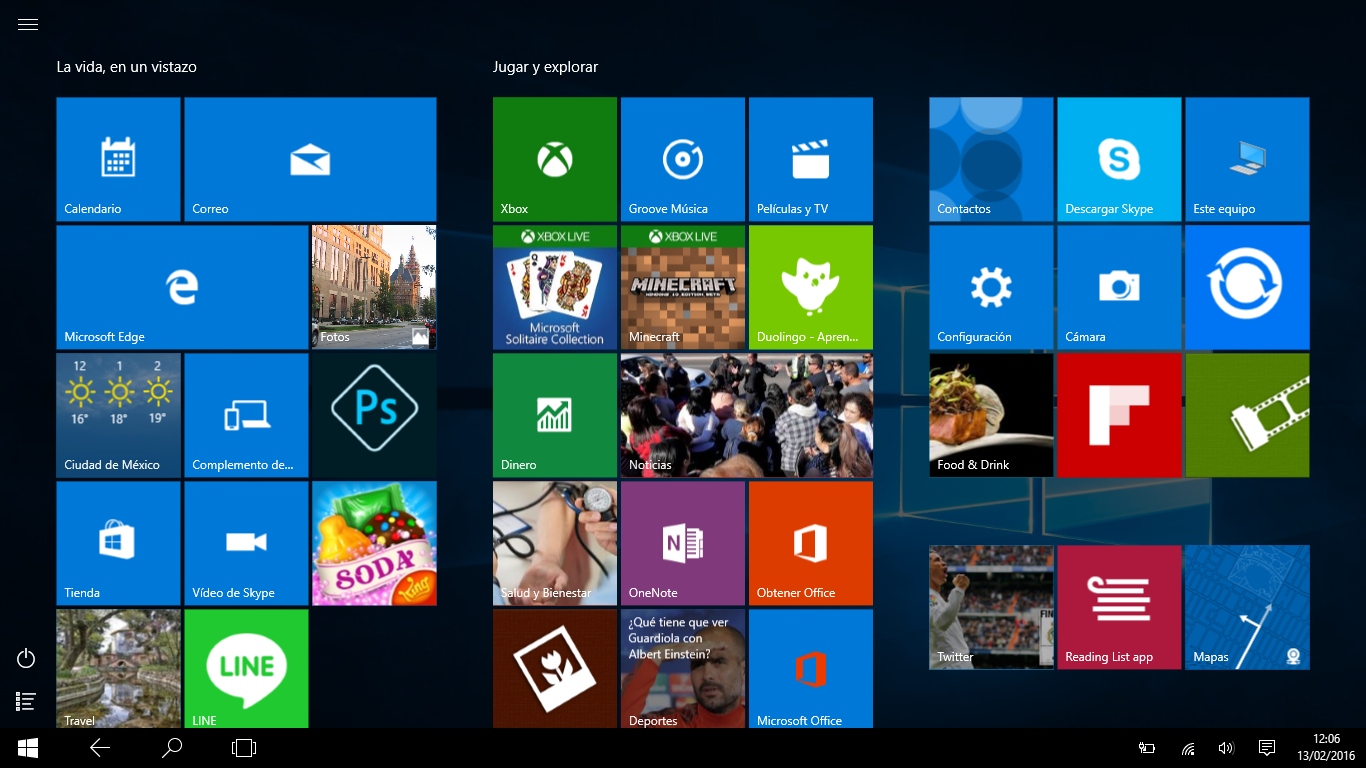1366x768 pixels.
Task: Launch Groove Música app tile
Action: tap(682, 159)
